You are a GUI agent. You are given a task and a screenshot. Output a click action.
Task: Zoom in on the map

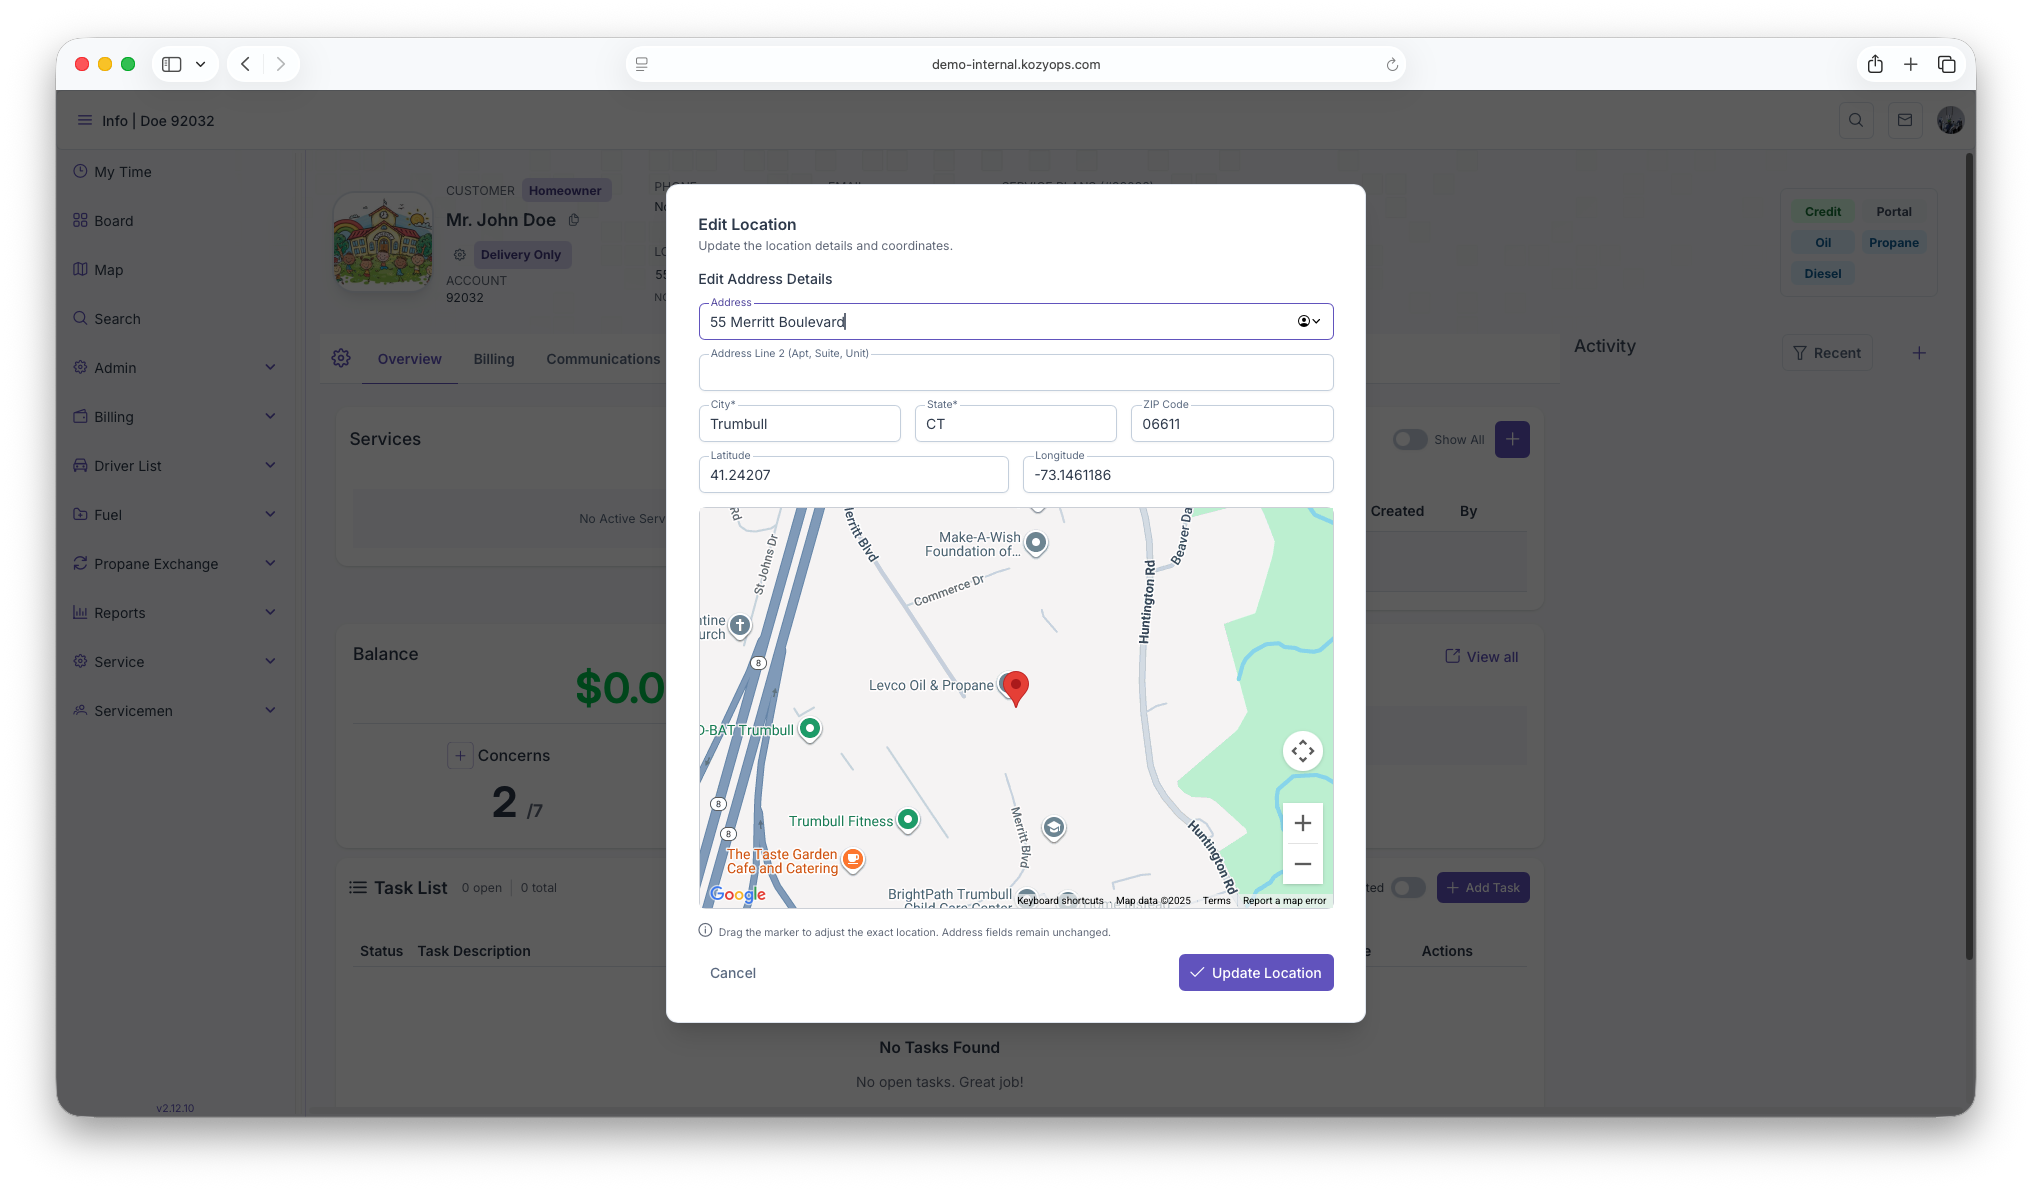[x=1302, y=823]
